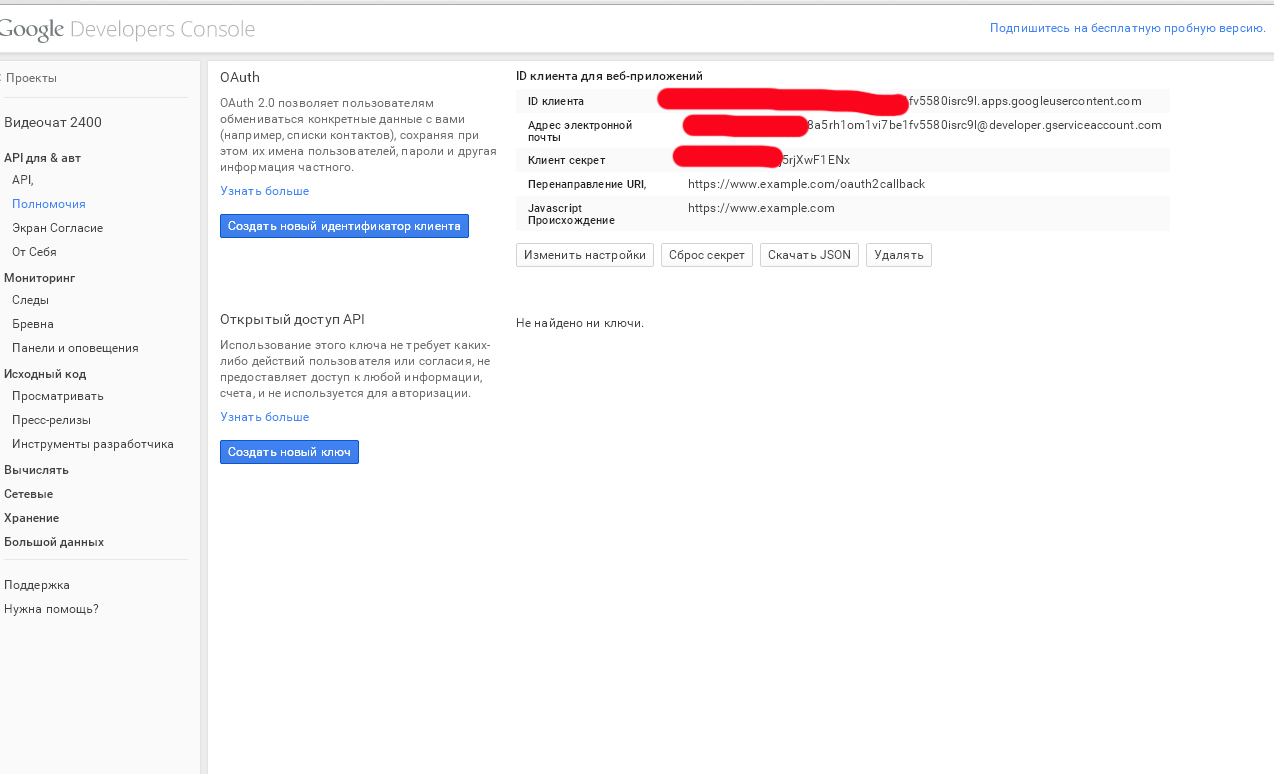Open the Нужна помощь? link
1274x774 pixels.
(x=51, y=609)
